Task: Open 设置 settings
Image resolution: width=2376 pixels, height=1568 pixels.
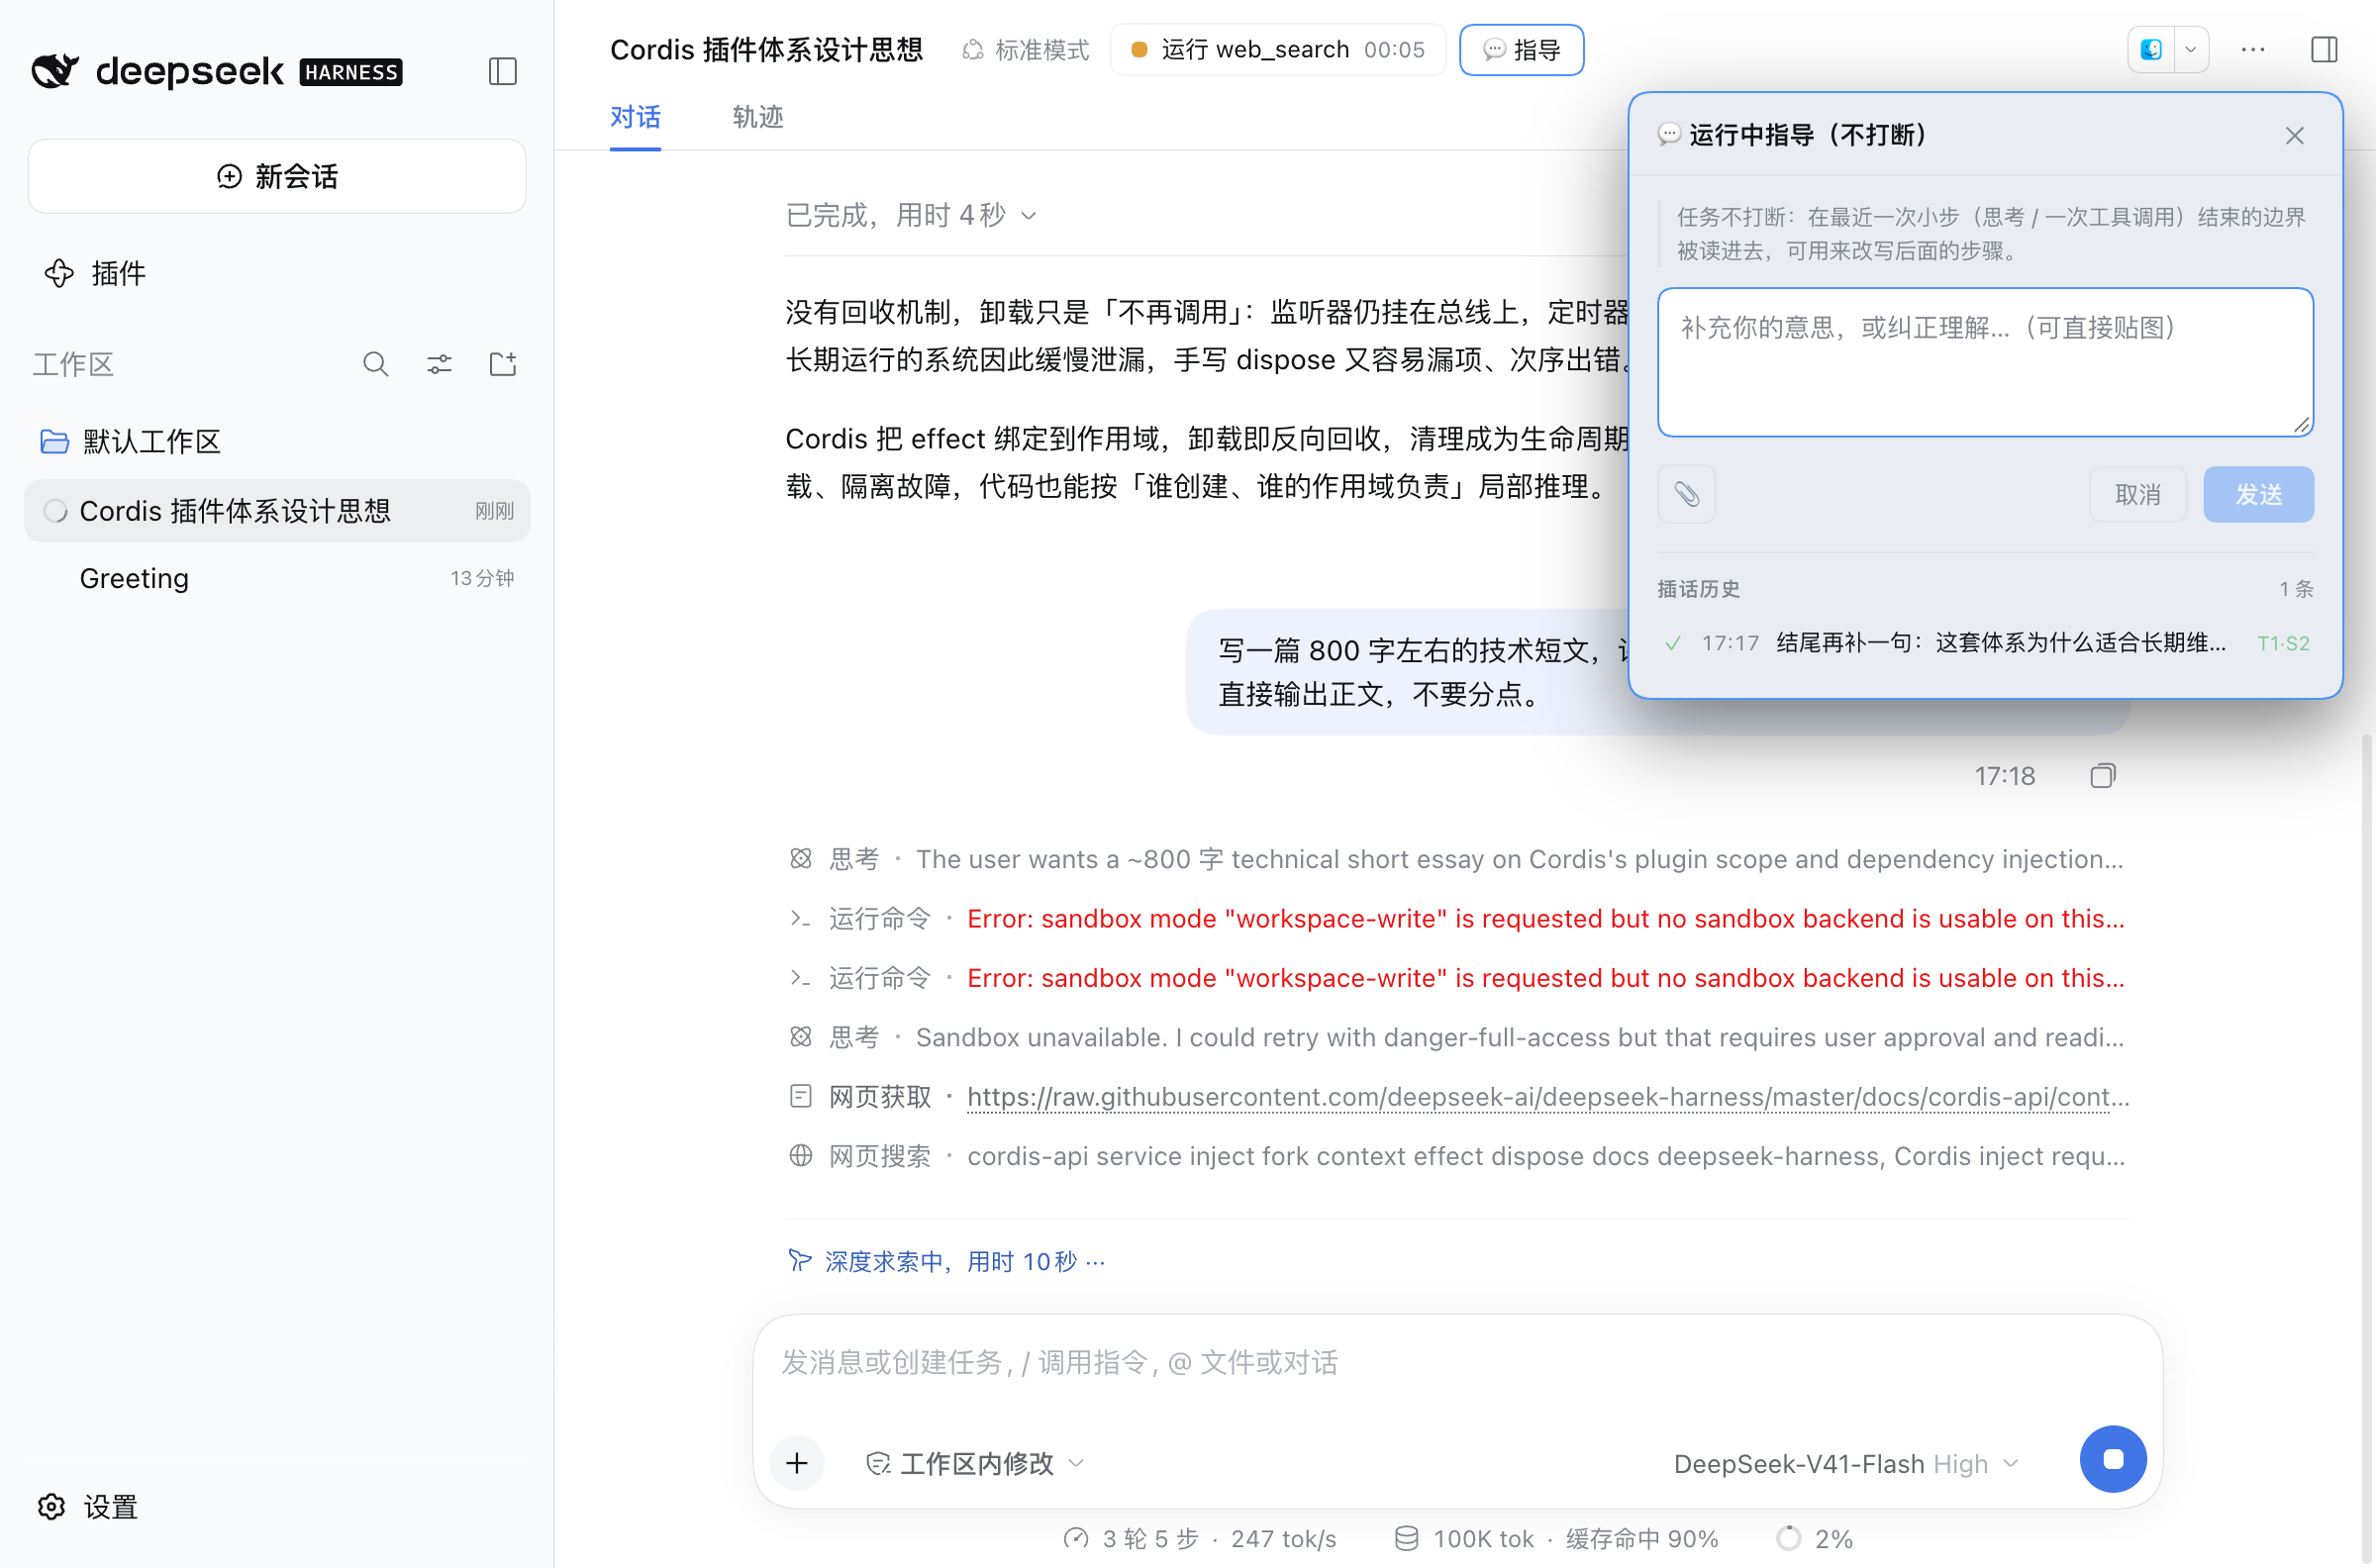Action: pyautogui.click(x=87, y=1506)
